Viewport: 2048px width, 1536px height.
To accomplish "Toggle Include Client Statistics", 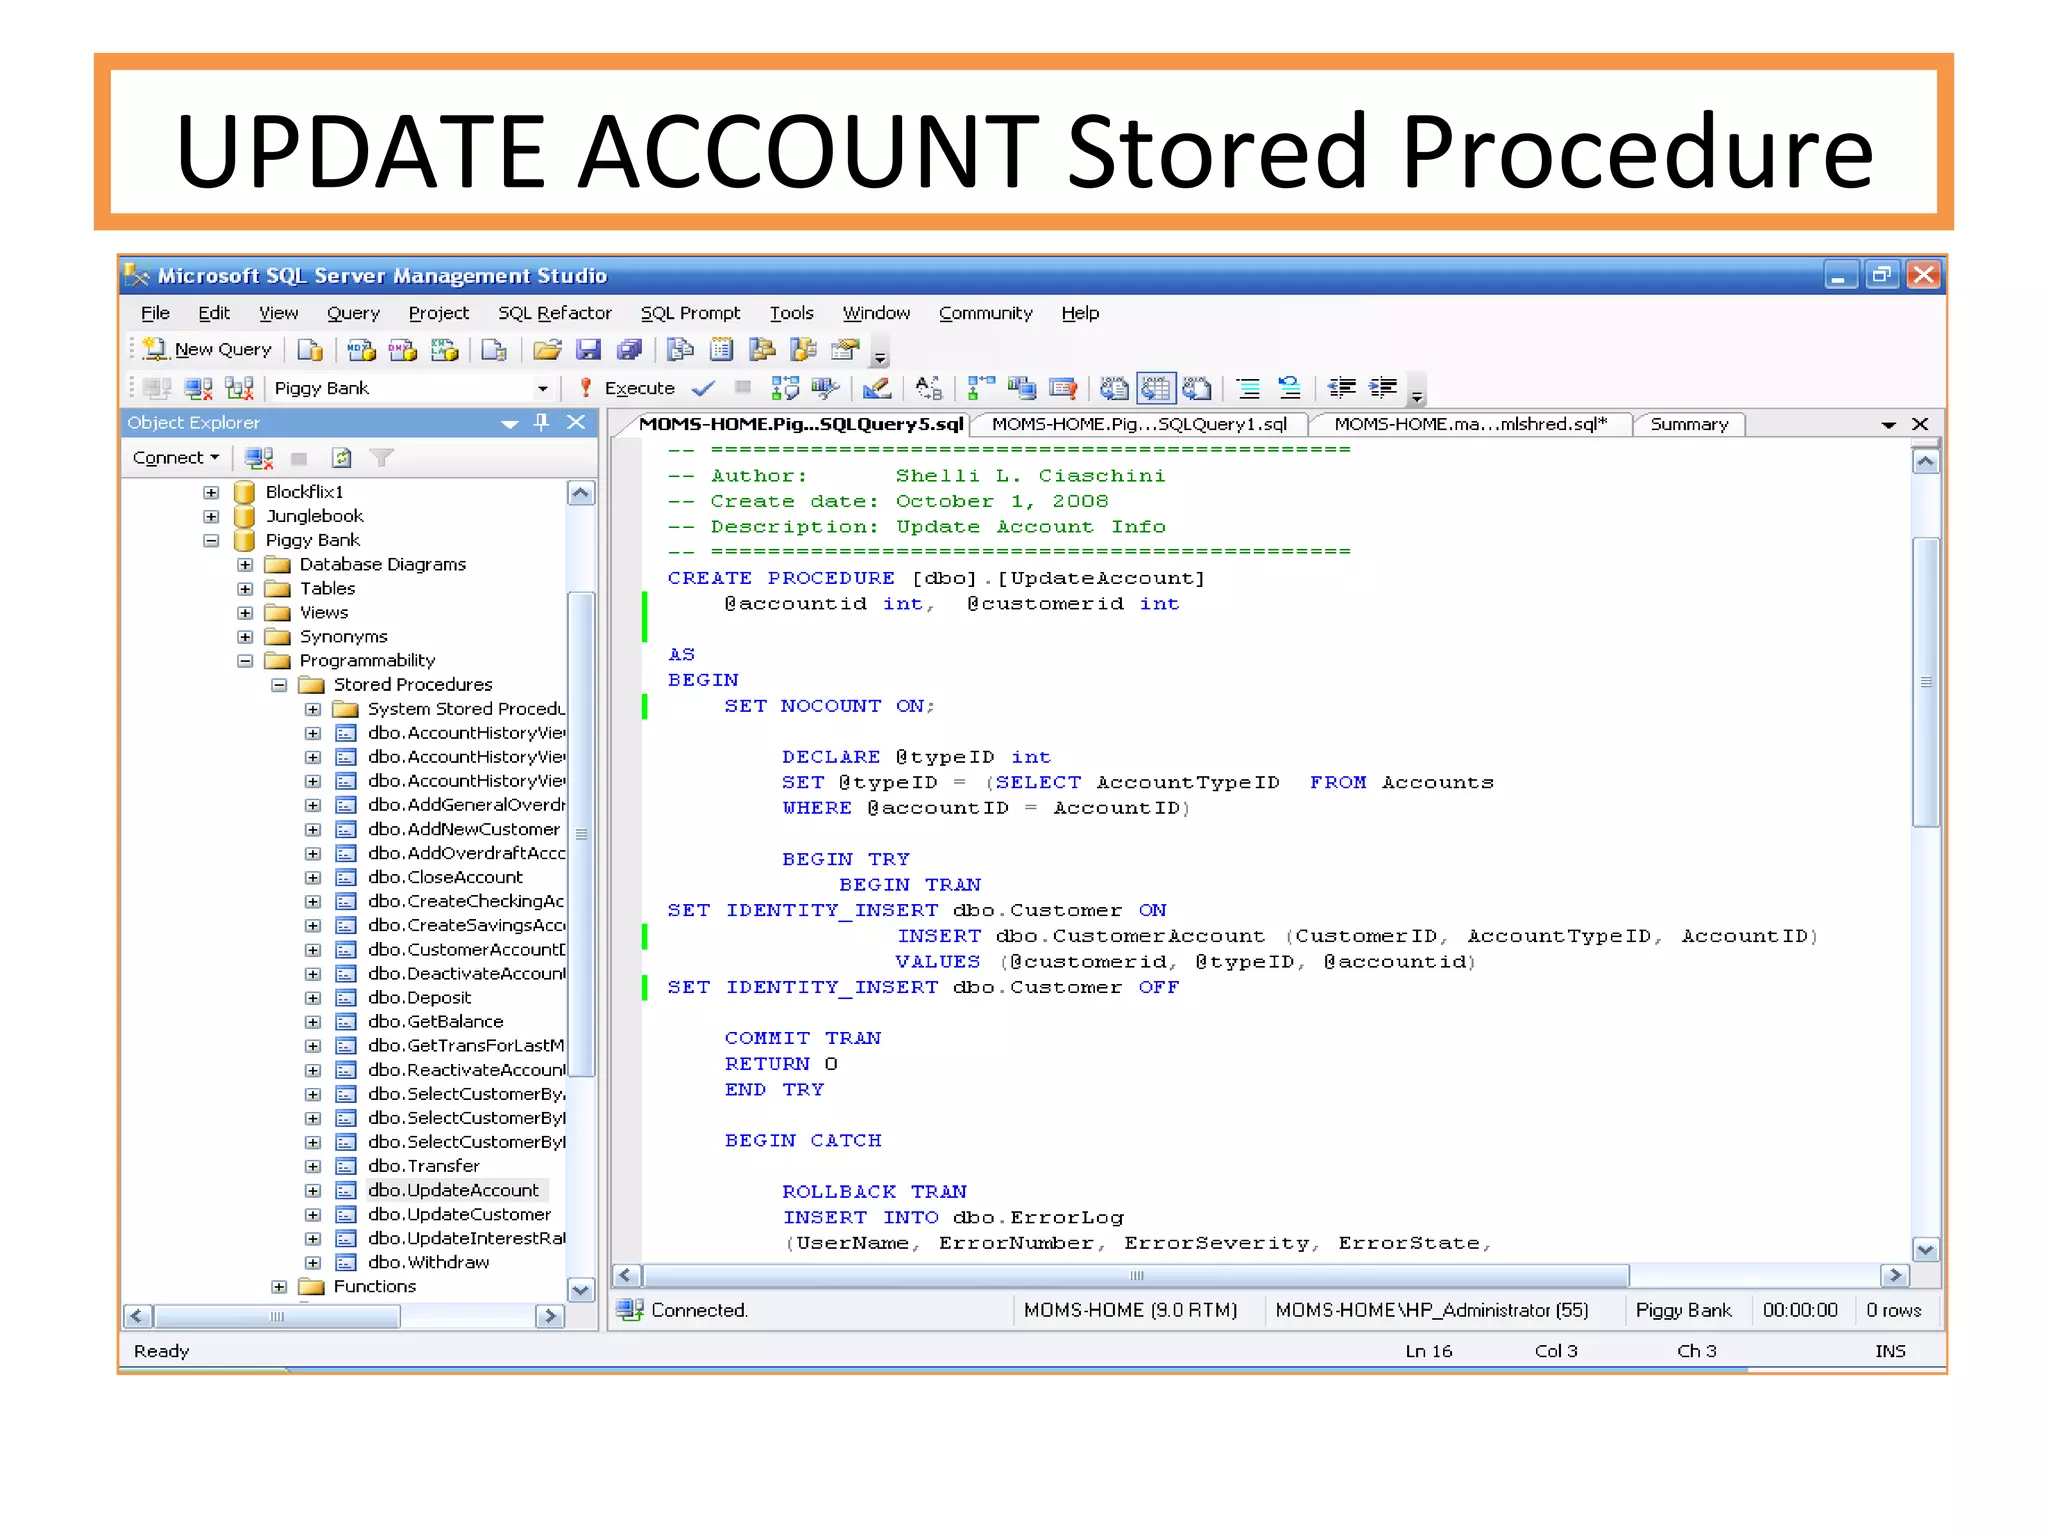I will click(1021, 388).
